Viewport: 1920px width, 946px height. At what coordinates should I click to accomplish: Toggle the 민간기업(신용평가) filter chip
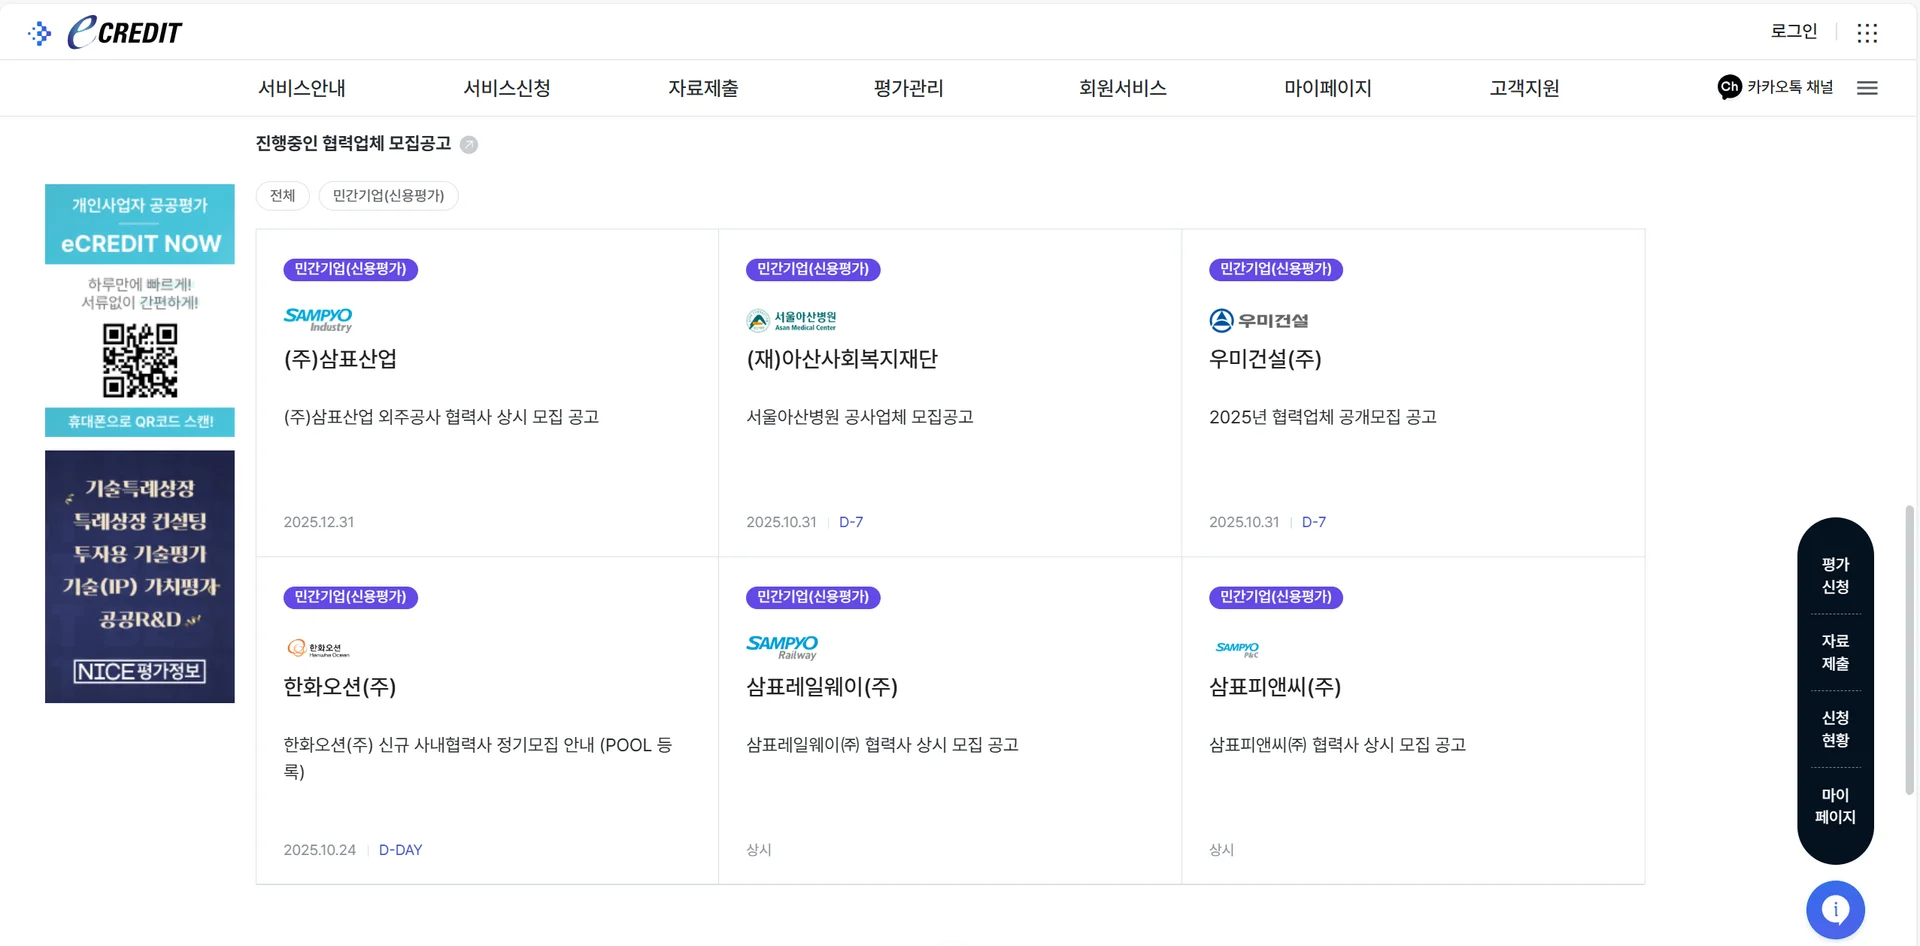click(389, 195)
